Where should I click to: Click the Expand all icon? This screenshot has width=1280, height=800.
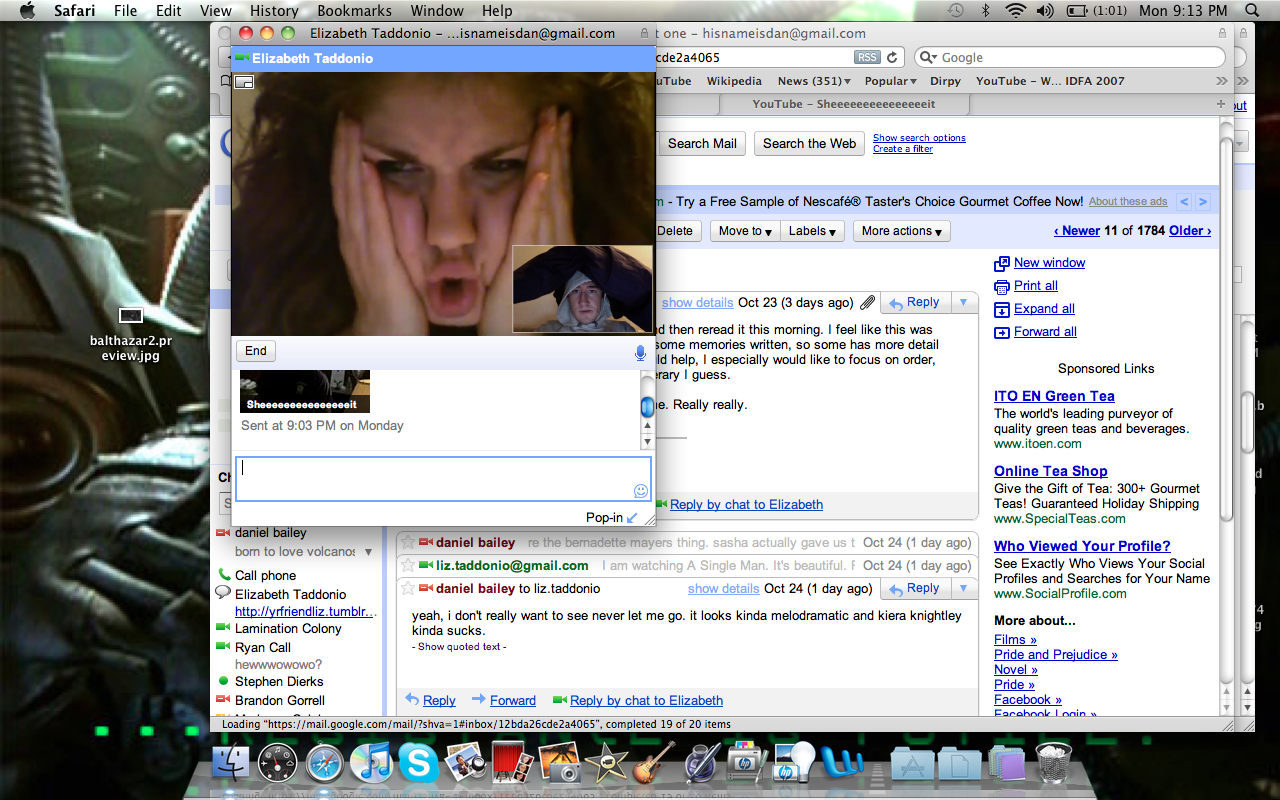click(1002, 309)
